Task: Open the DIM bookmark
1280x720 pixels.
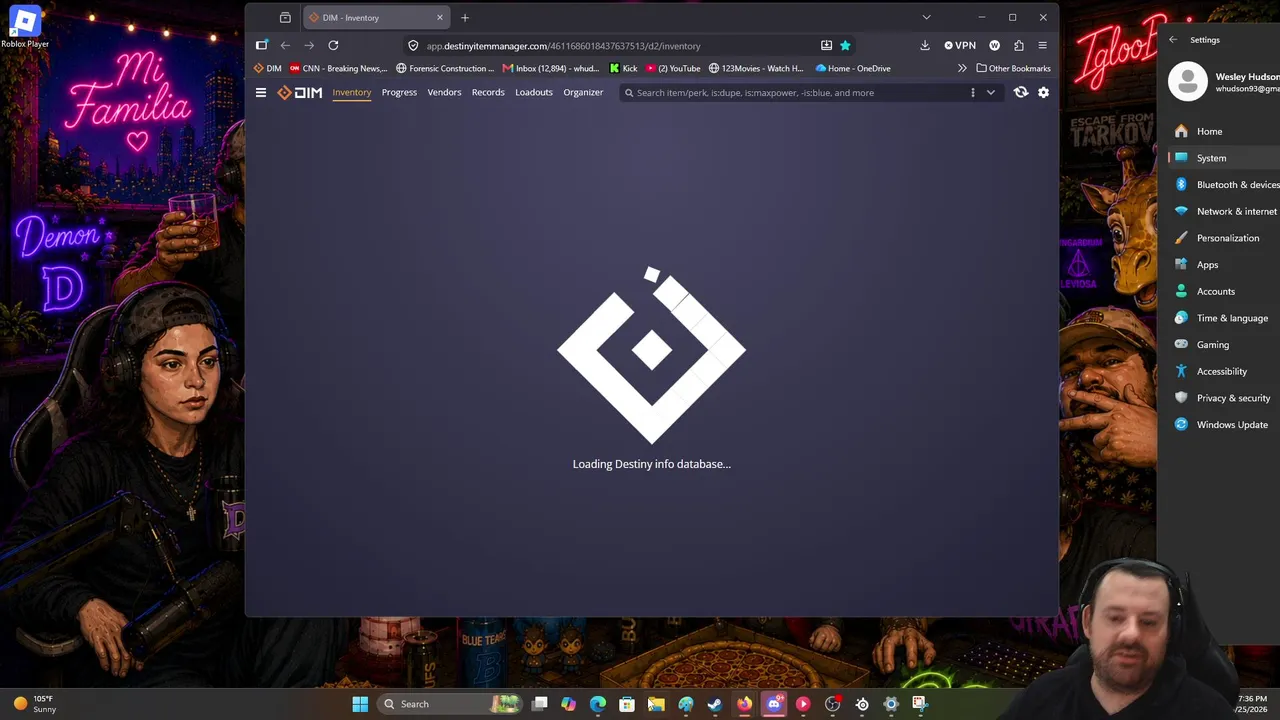Action: pos(268,68)
